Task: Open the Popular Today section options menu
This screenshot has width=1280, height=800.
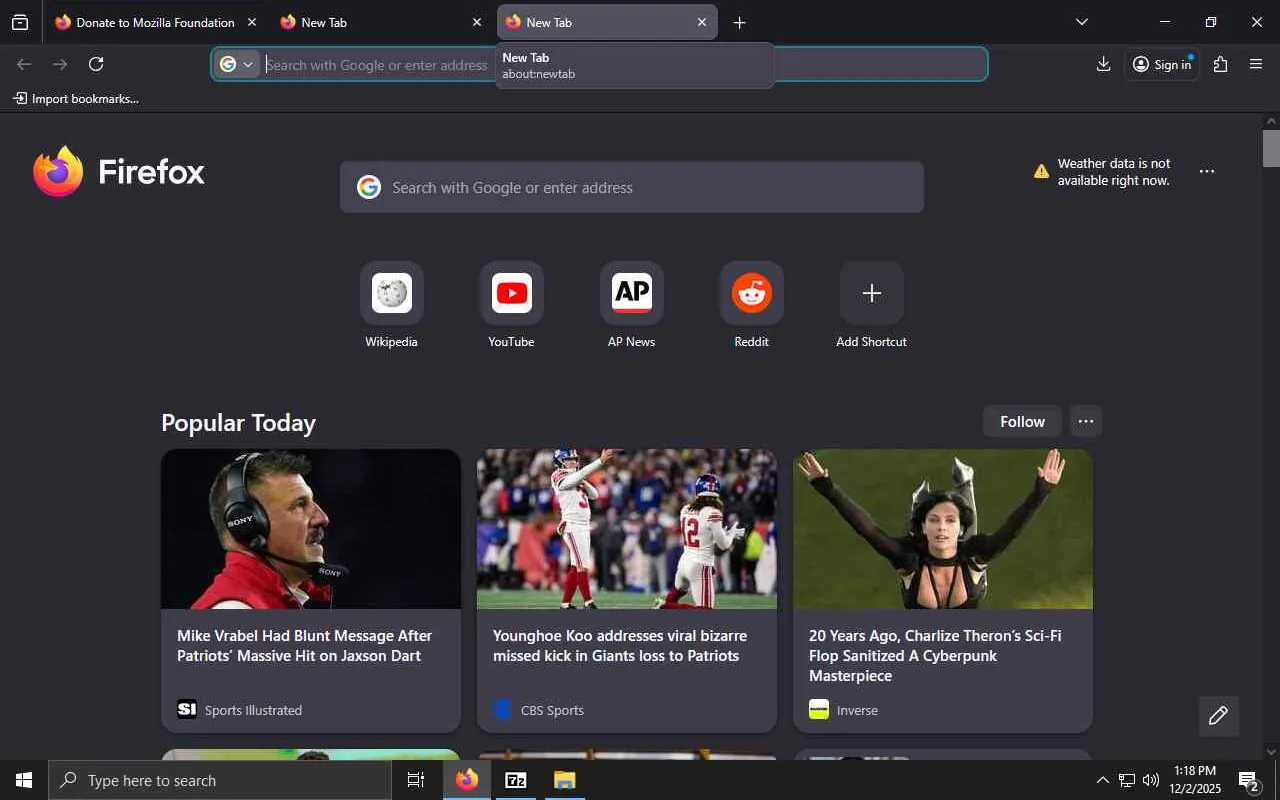Action: (1086, 421)
